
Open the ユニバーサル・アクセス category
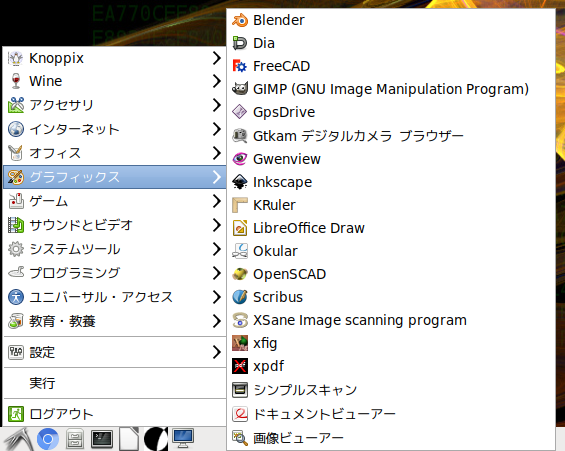pyautogui.click(x=115, y=297)
